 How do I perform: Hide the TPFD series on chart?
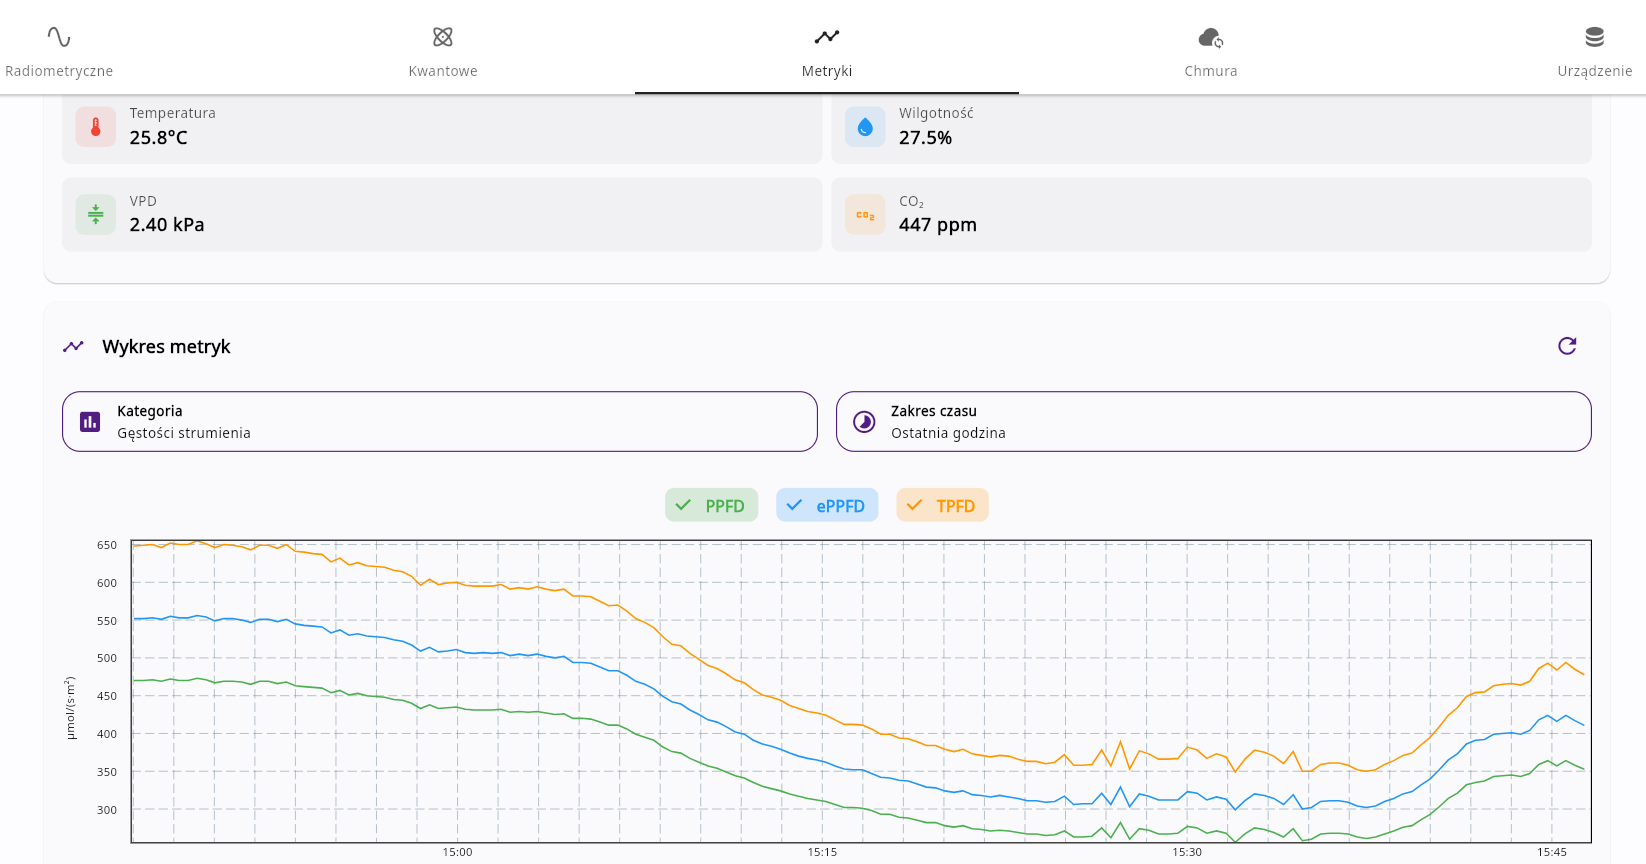(x=942, y=505)
